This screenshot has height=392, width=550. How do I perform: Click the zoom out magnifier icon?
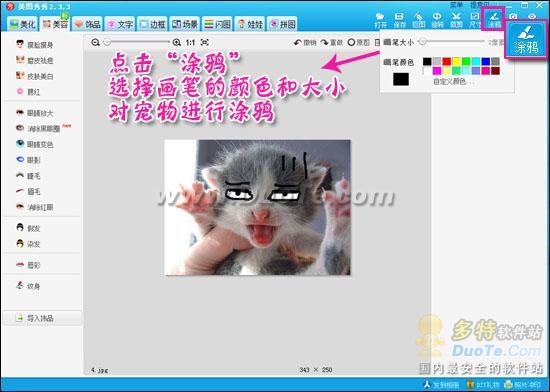[x=95, y=42]
